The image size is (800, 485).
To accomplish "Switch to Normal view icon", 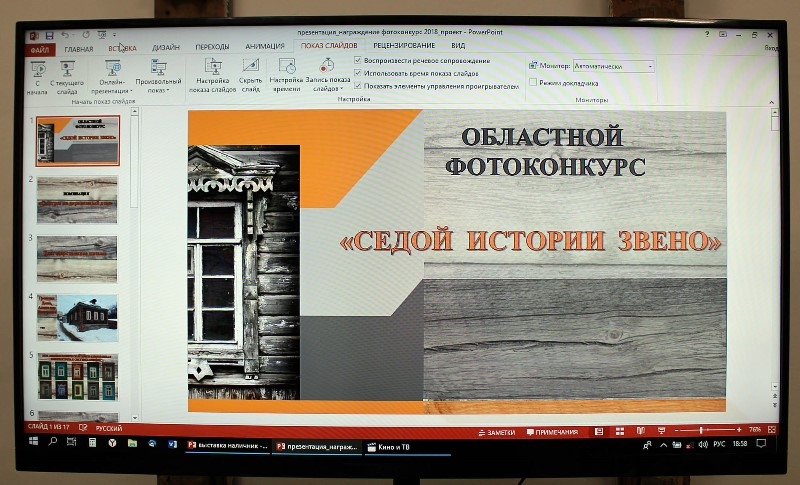I will (x=599, y=431).
